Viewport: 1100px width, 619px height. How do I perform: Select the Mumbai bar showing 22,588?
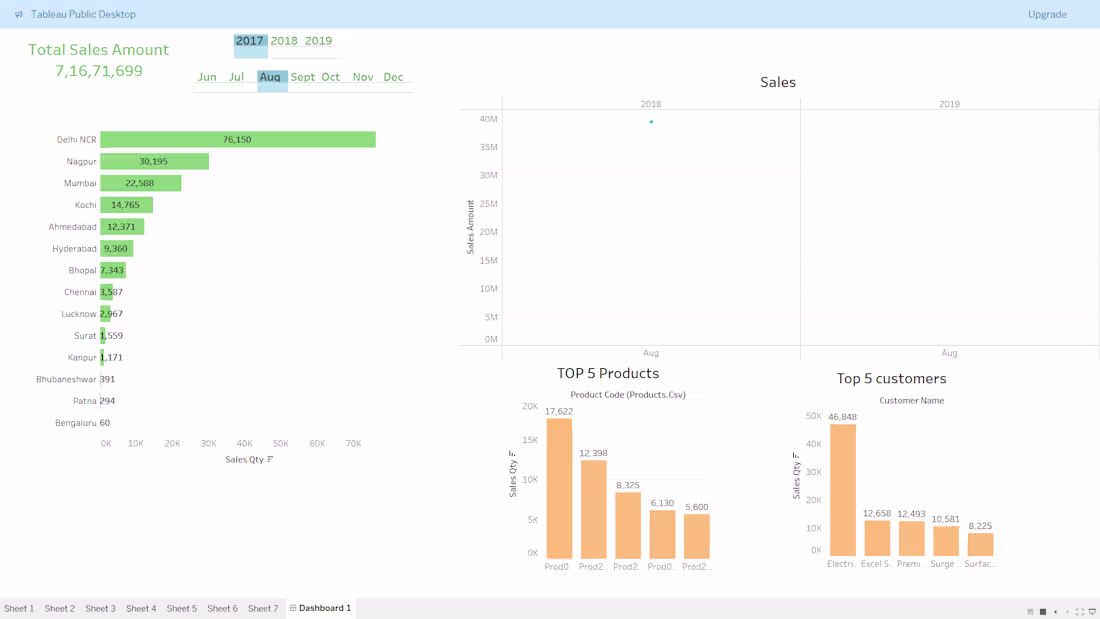click(x=140, y=183)
